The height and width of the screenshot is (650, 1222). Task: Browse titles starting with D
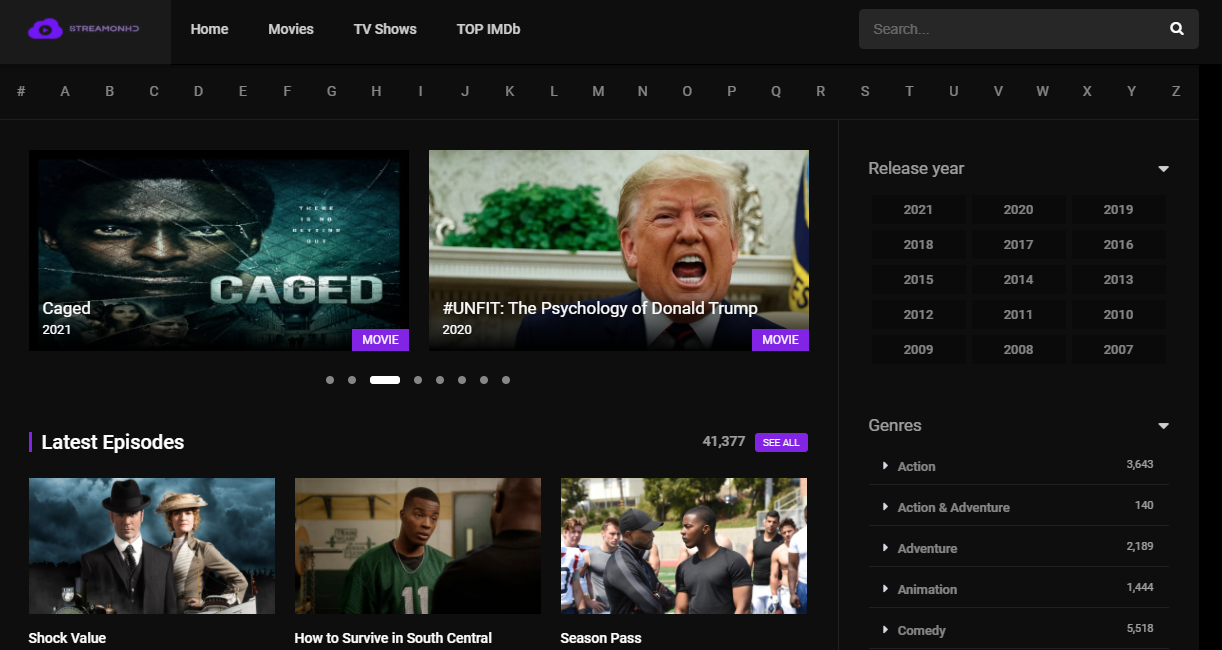[x=198, y=91]
